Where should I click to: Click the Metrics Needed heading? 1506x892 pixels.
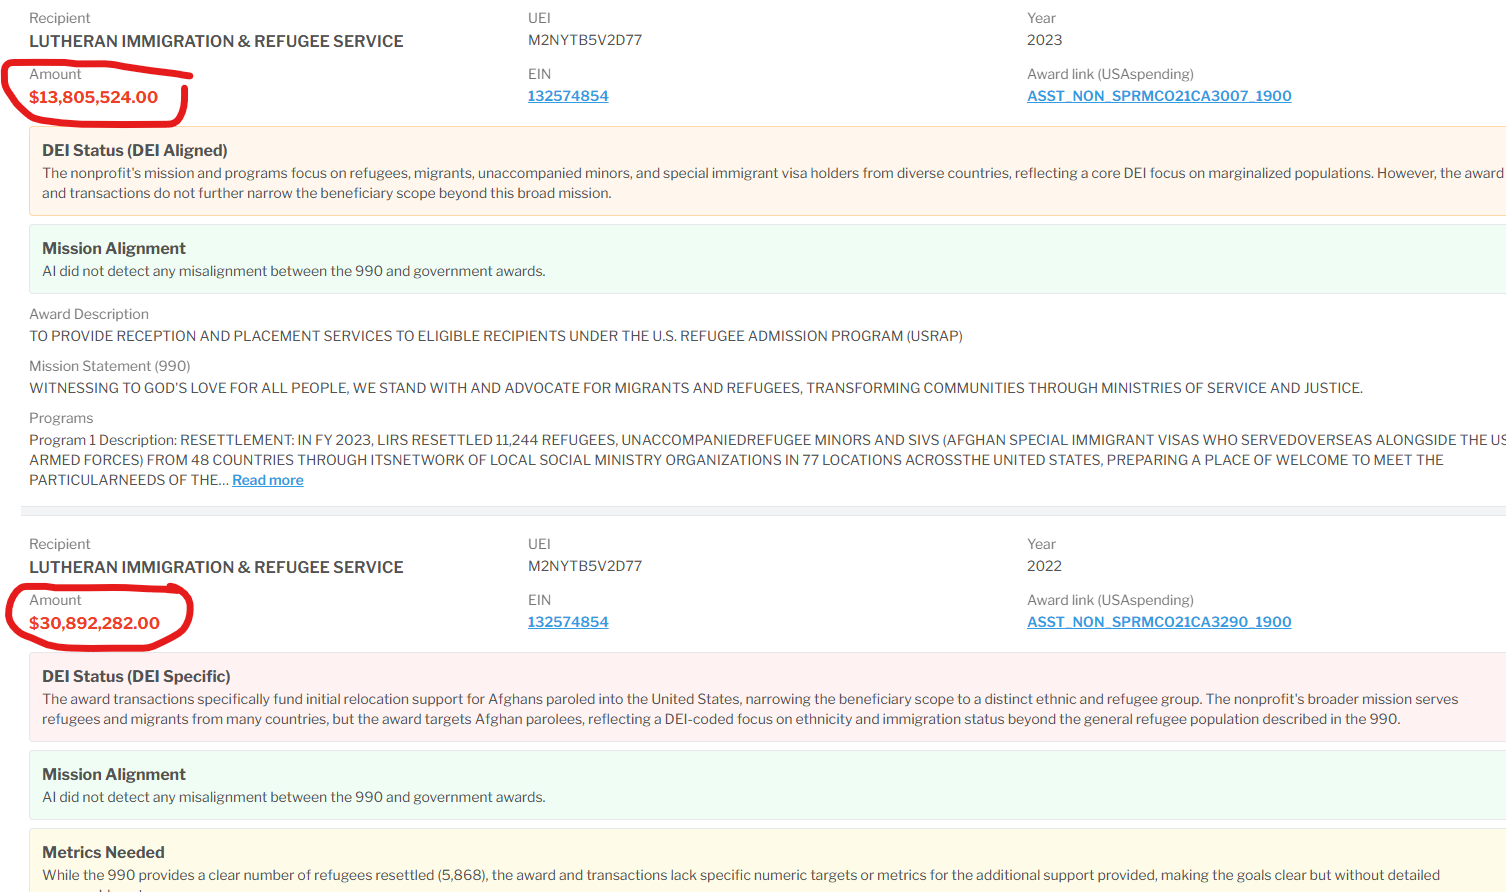click(103, 852)
